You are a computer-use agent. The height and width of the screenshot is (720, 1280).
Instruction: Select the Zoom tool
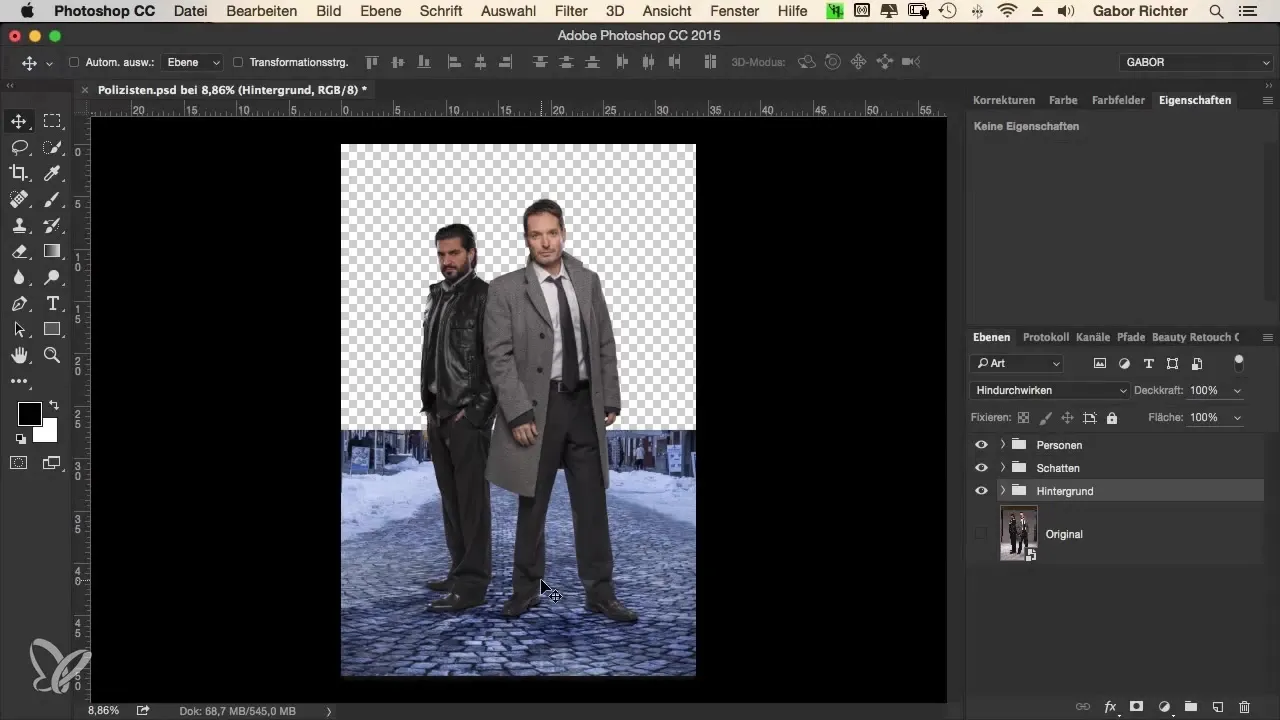52,355
